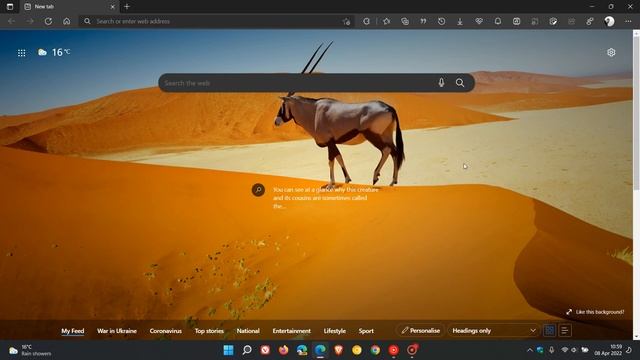Click the browser profile avatar
Image resolution: width=640 pixels, height=360 pixels.
(x=609, y=21)
